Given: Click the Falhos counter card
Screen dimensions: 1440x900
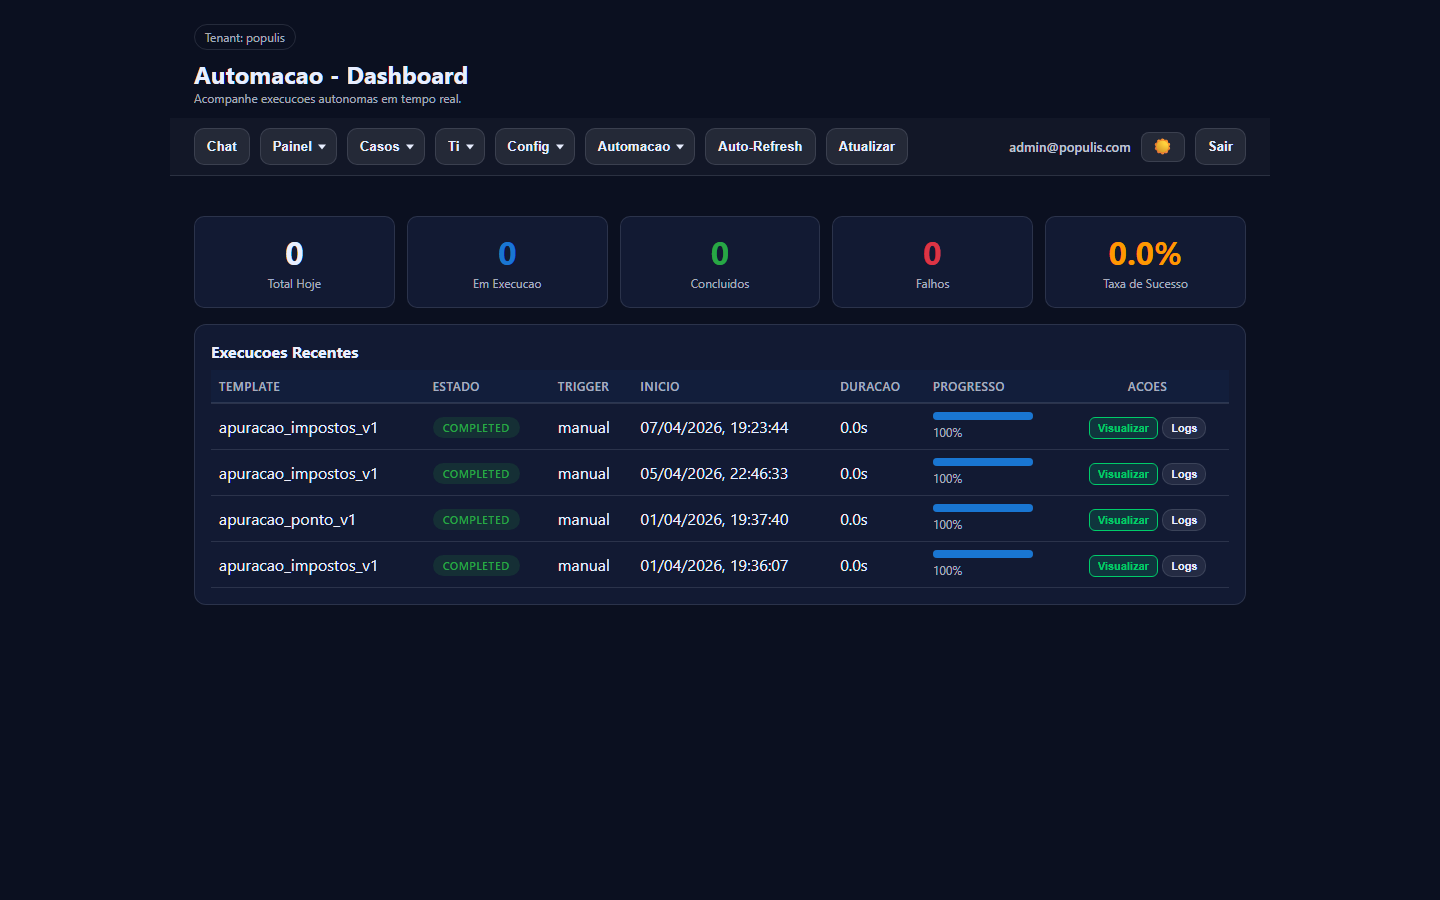Looking at the screenshot, I should click(932, 262).
